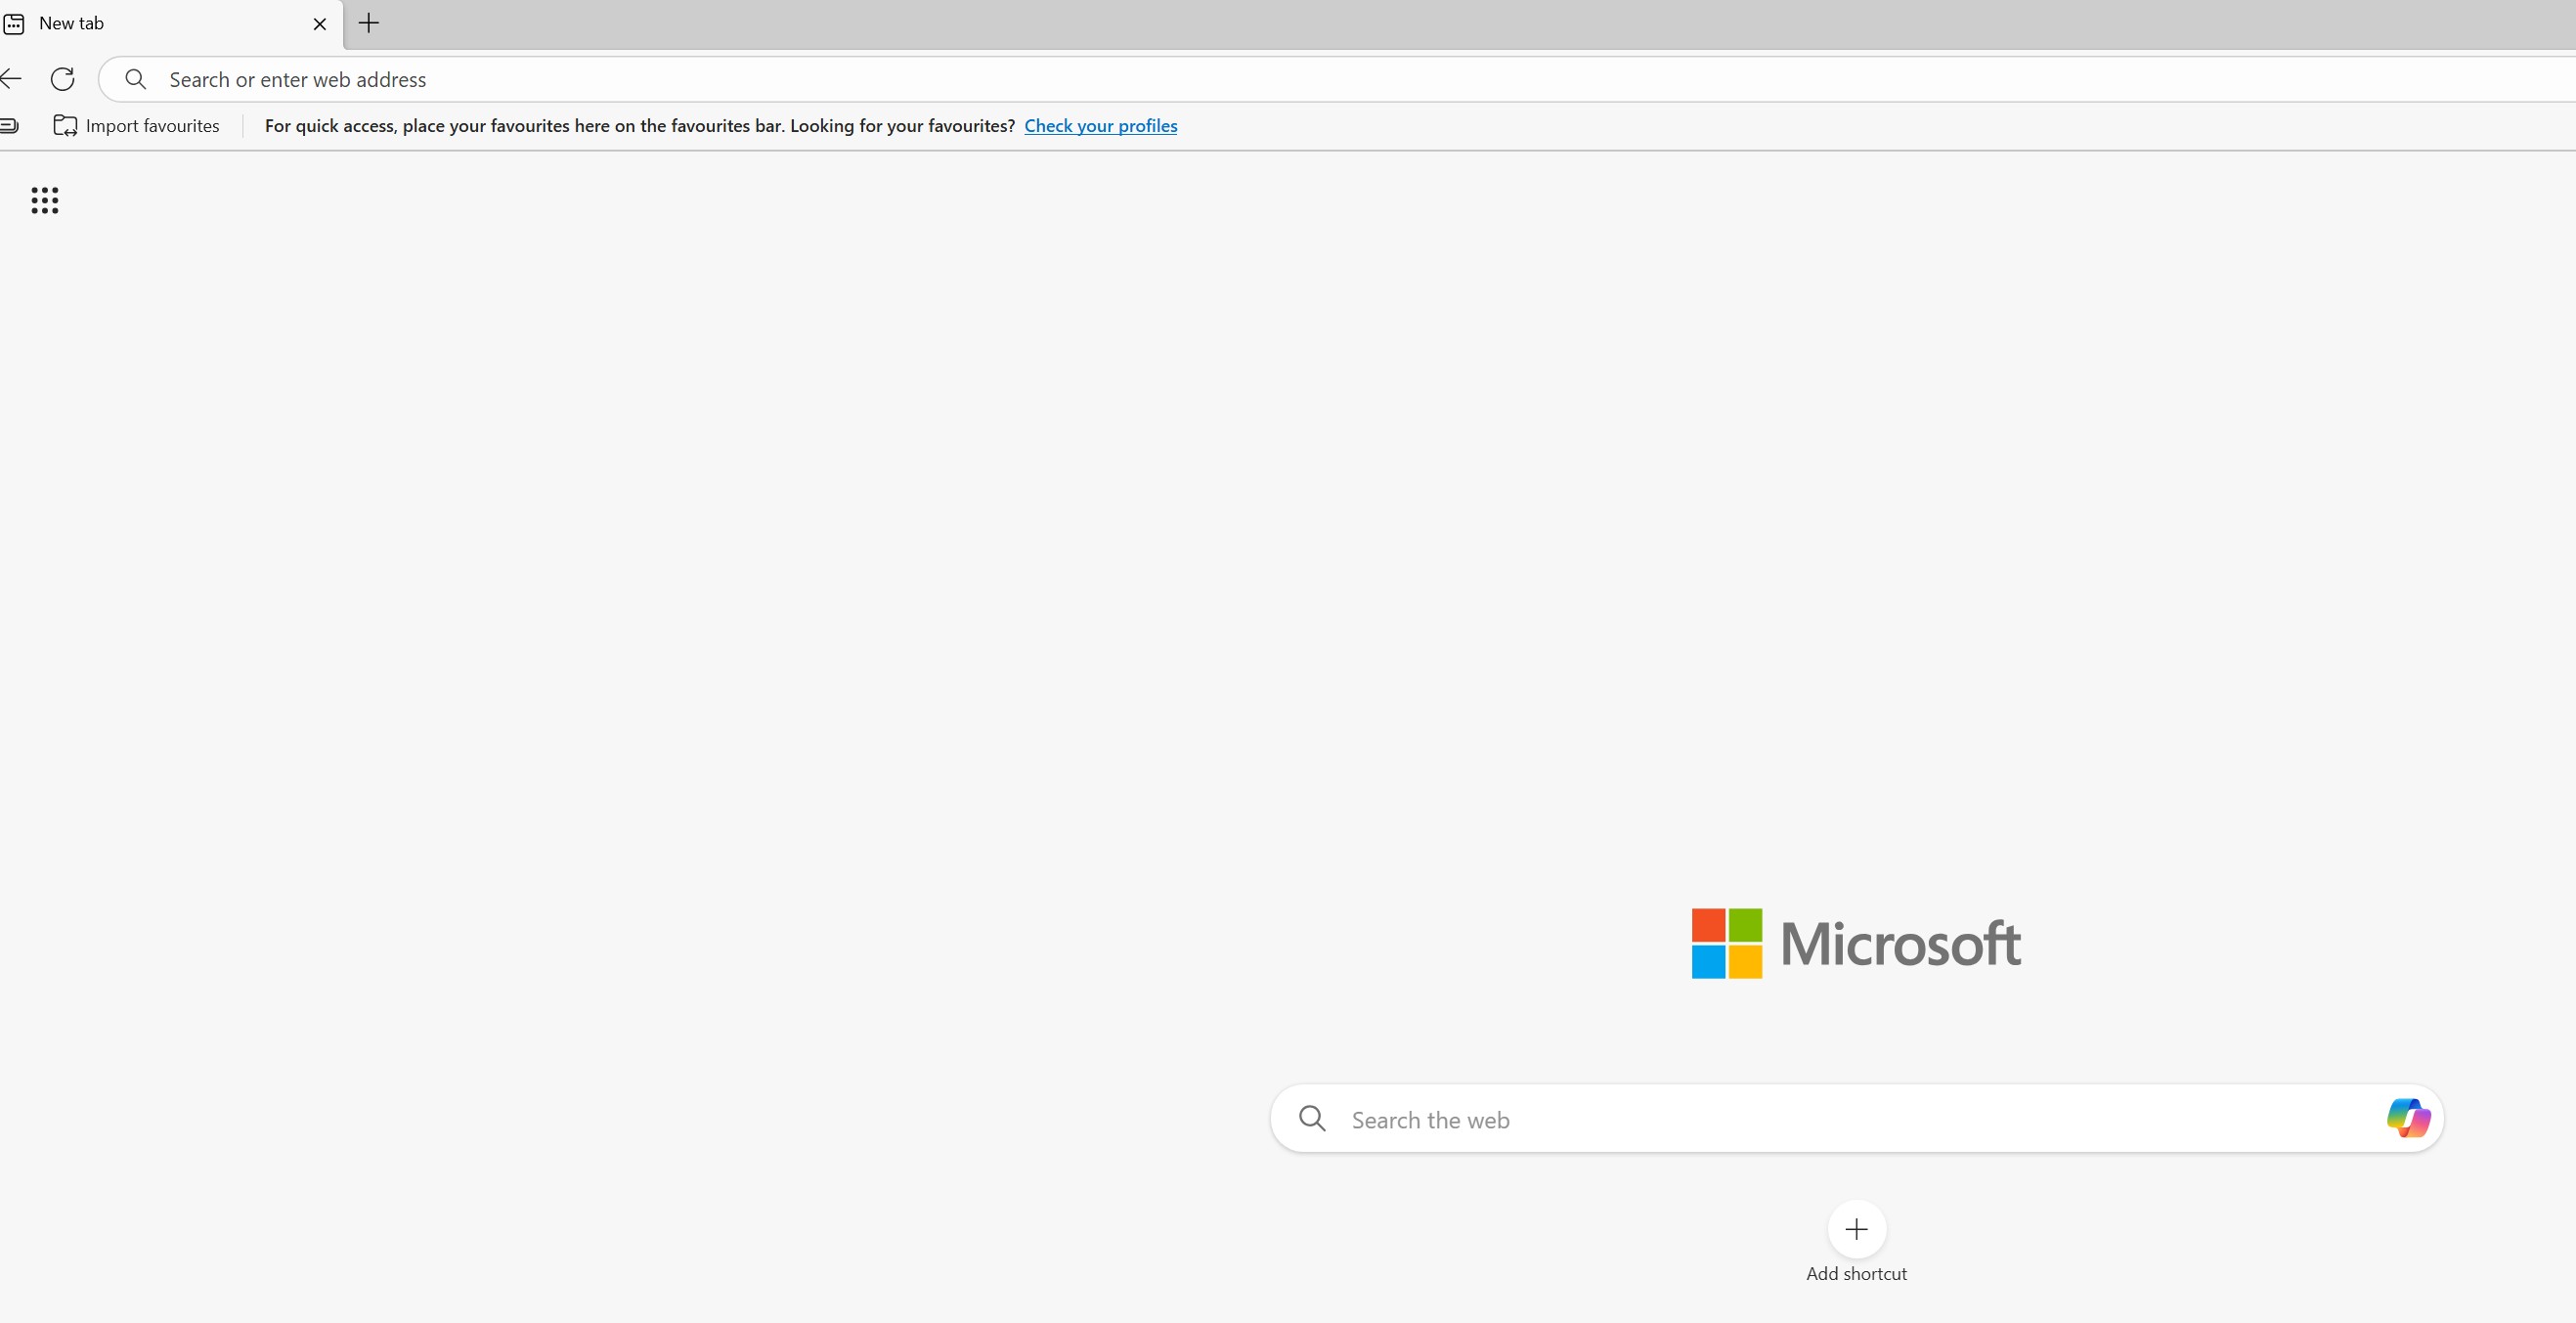Open the apps grid launcher
This screenshot has height=1323, width=2576.
[x=45, y=200]
